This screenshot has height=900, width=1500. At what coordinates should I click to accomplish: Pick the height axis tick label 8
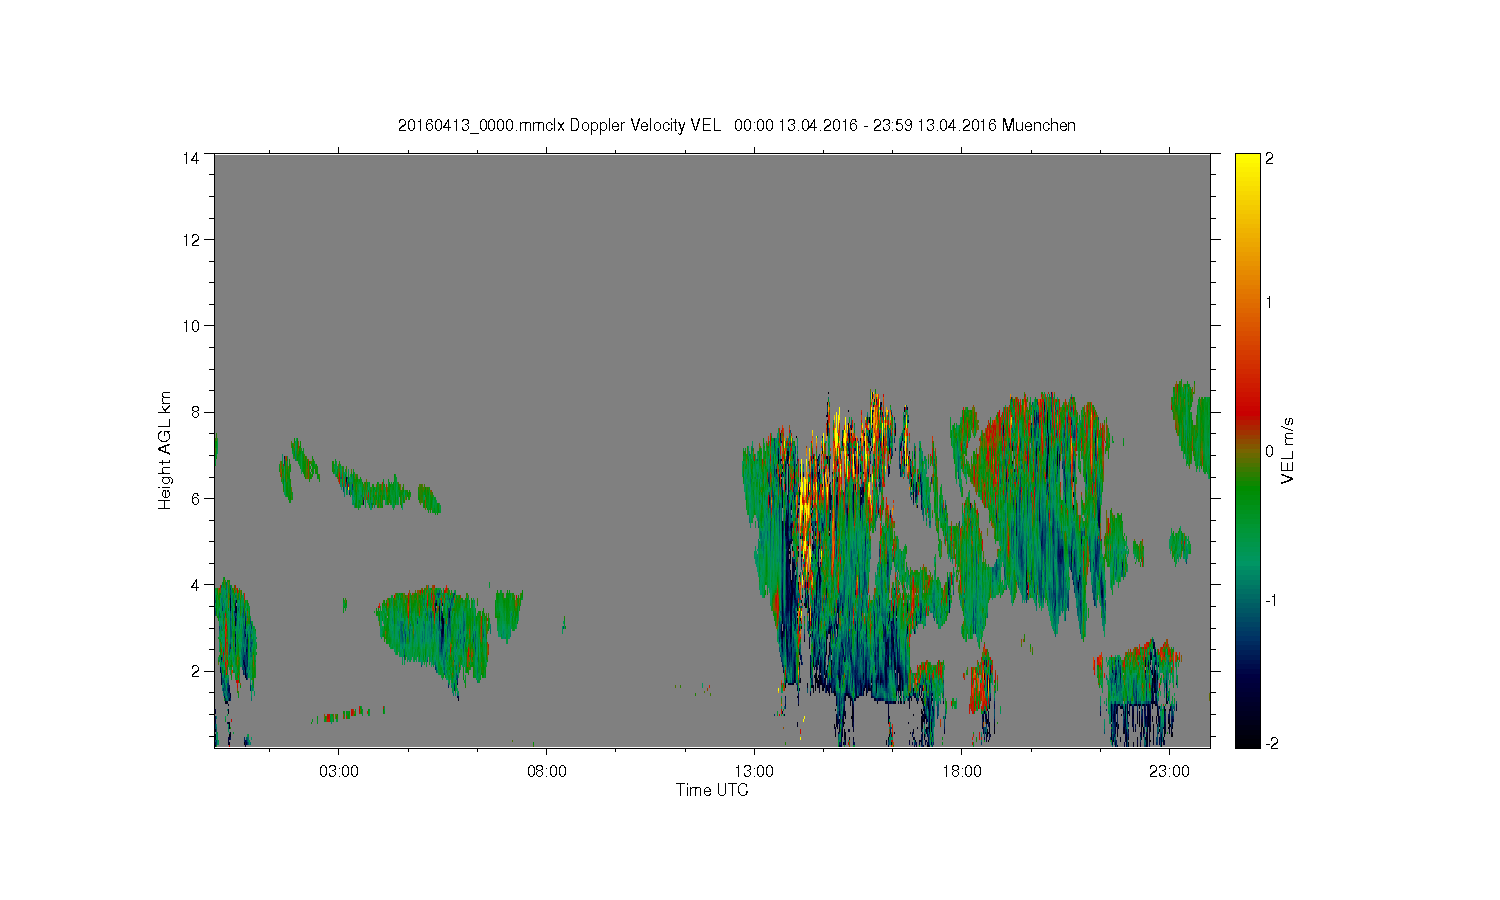pos(195,412)
